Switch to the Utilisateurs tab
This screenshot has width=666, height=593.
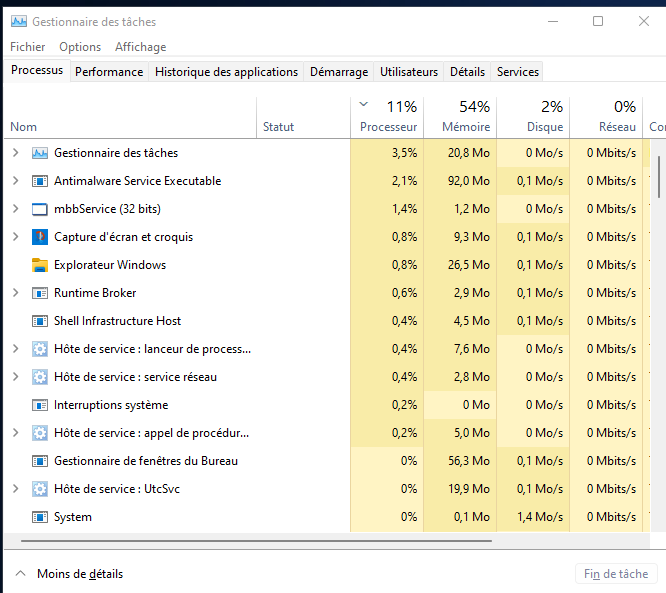pyautogui.click(x=409, y=72)
